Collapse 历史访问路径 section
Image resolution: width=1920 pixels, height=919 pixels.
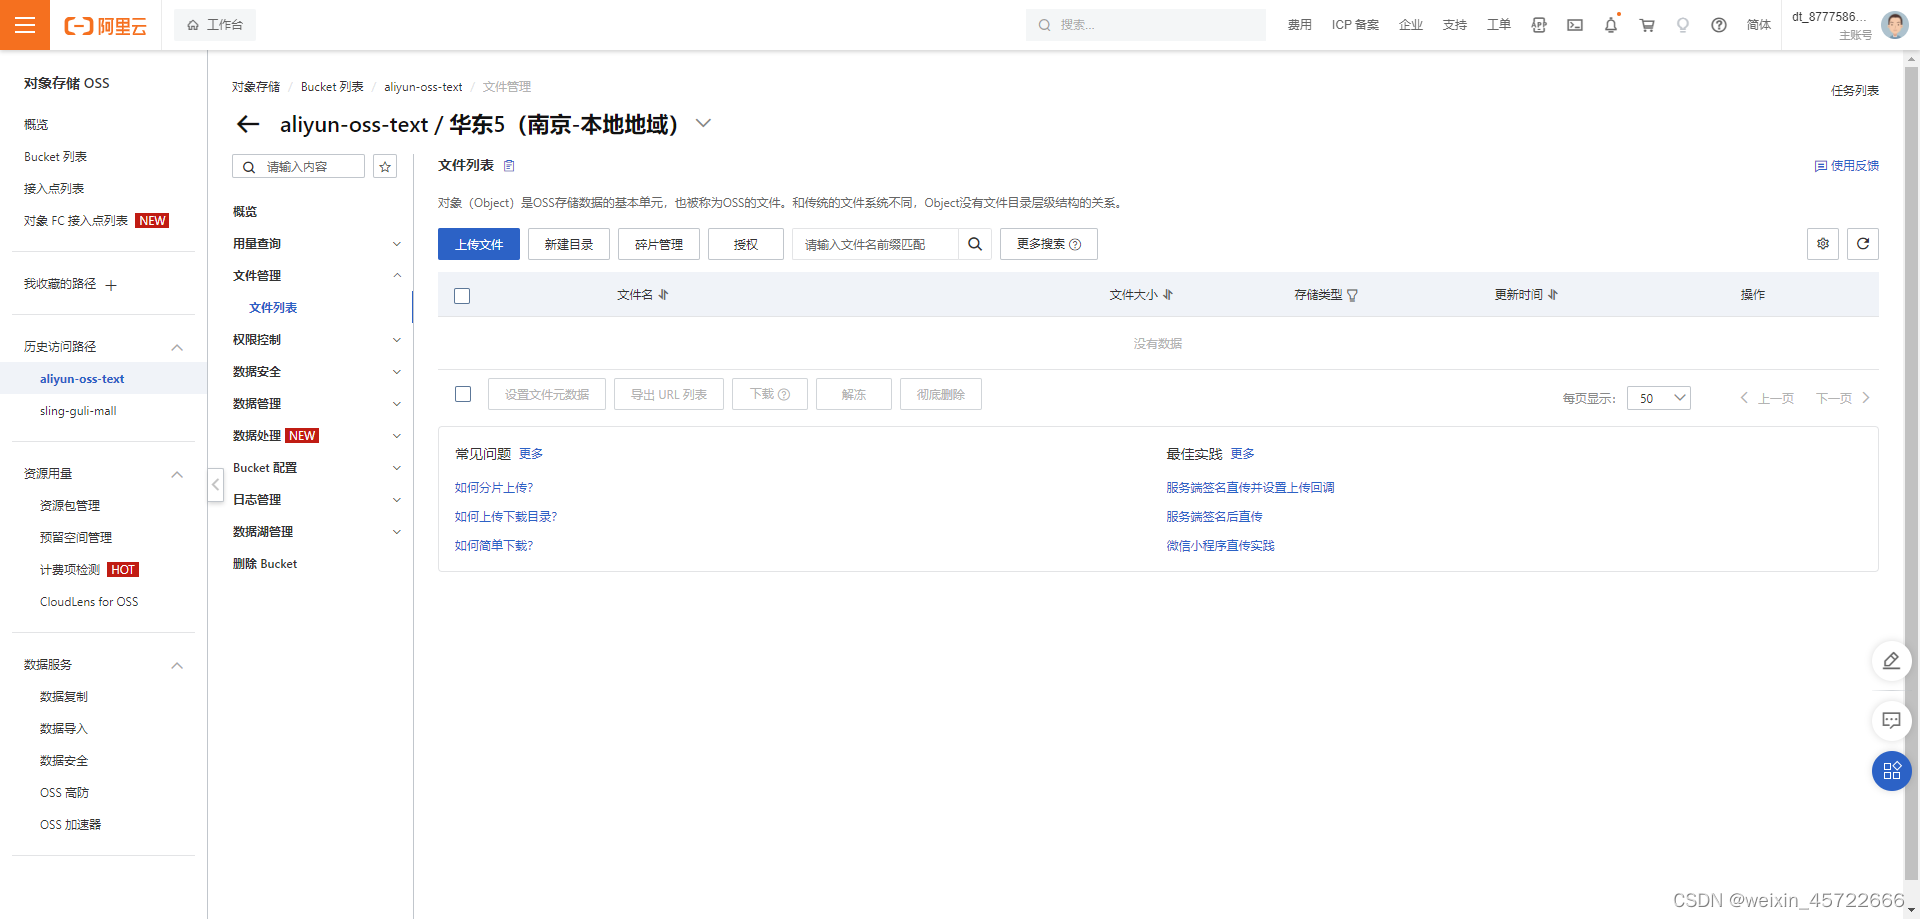pos(177,347)
